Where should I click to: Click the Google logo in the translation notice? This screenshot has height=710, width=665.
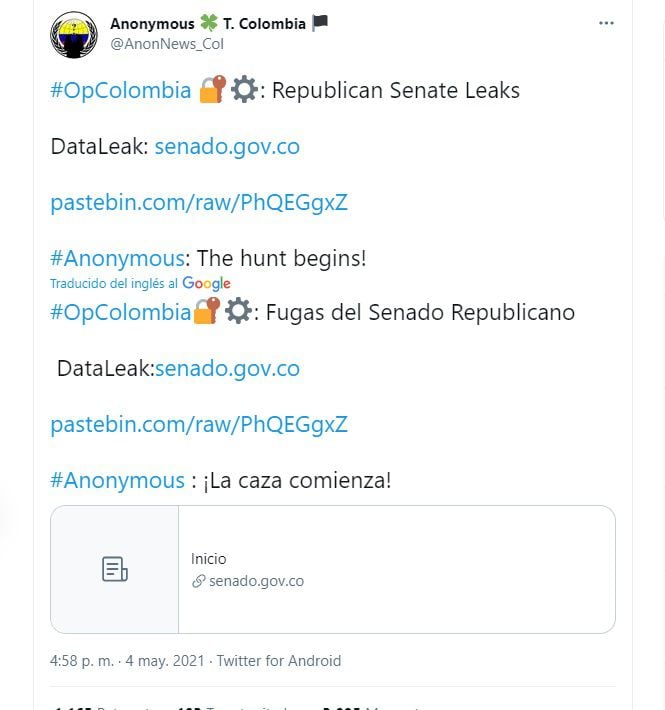[206, 284]
